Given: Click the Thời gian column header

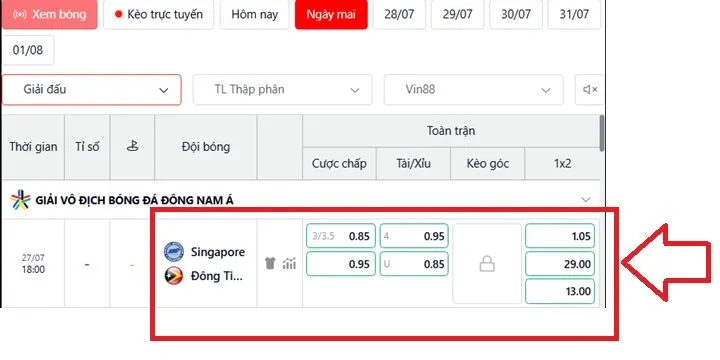Looking at the screenshot, I should coord(33,147).
